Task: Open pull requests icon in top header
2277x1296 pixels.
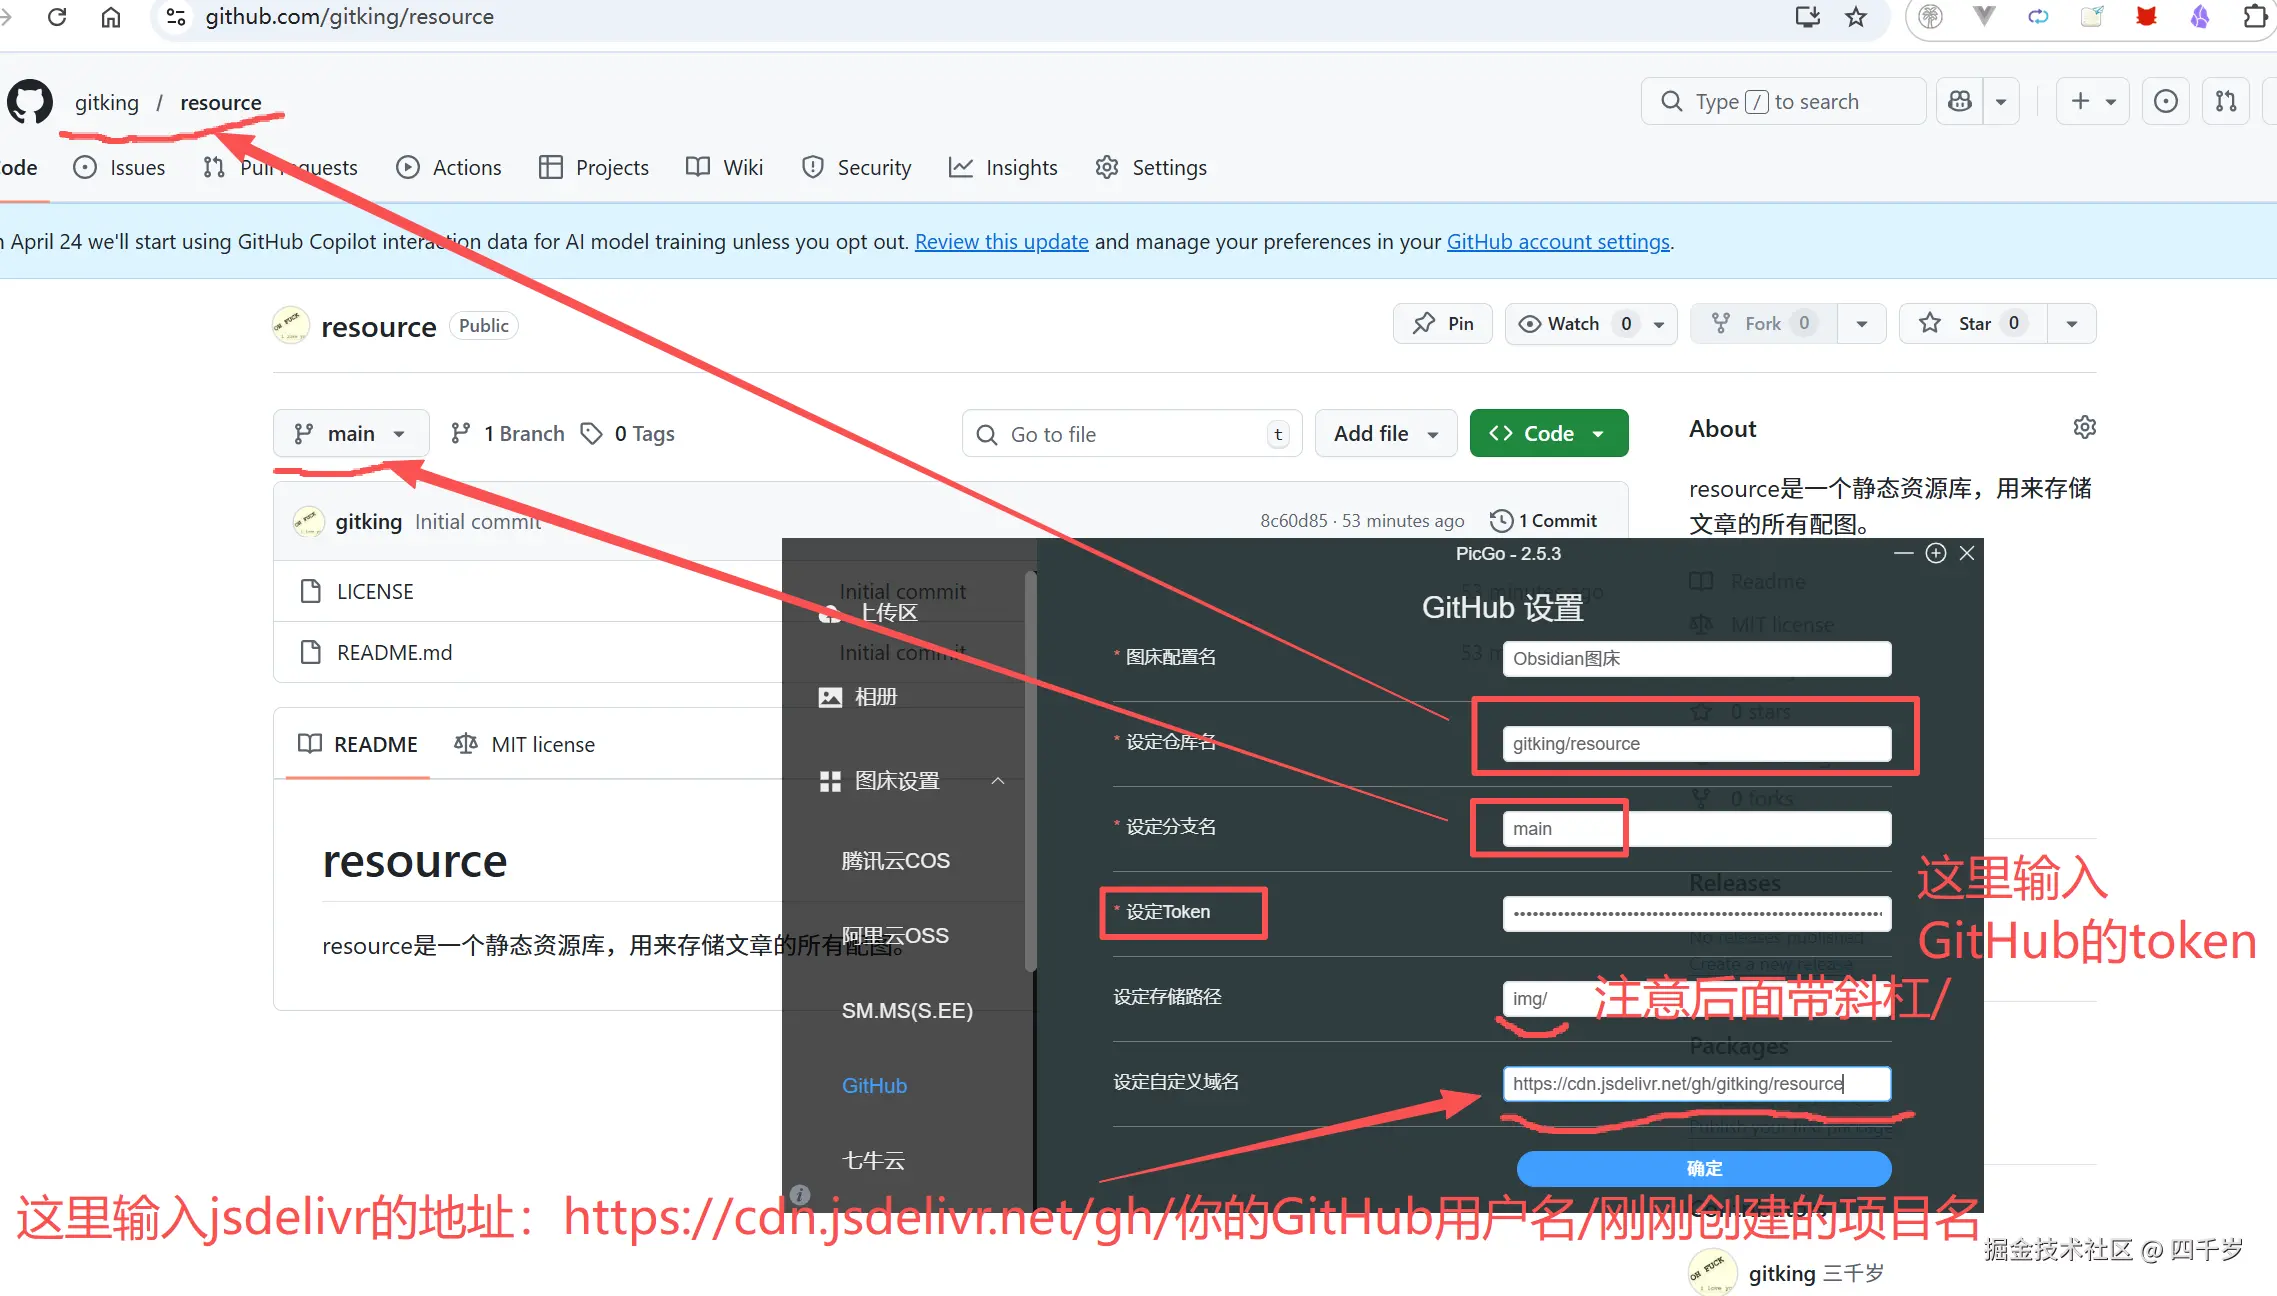Action: click(x=2226, y=101)
